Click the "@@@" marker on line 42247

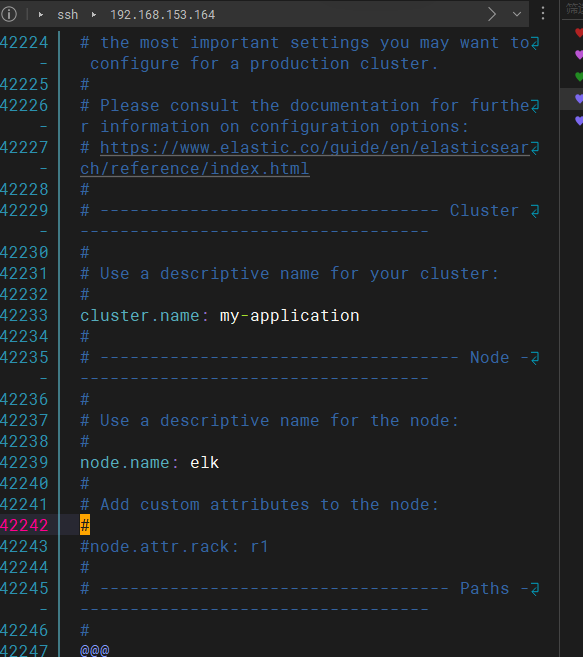tap(95, 650)
